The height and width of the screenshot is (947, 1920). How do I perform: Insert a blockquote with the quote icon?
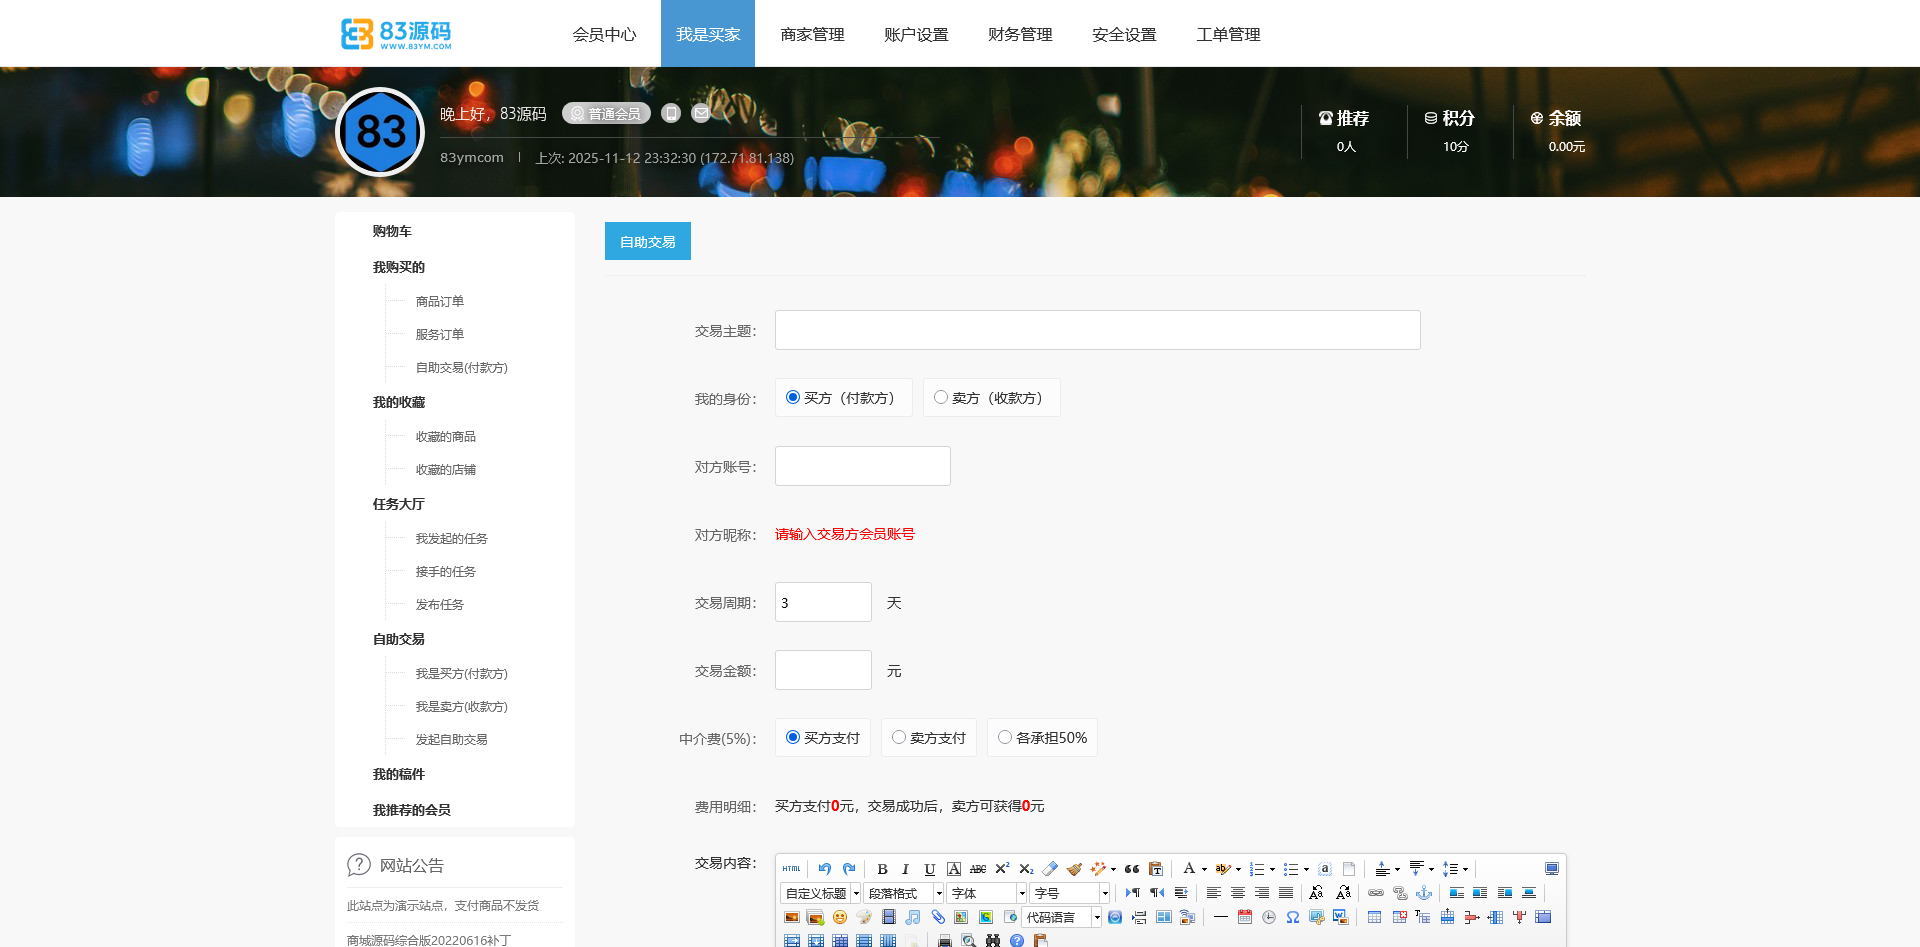click(1132, 869)
